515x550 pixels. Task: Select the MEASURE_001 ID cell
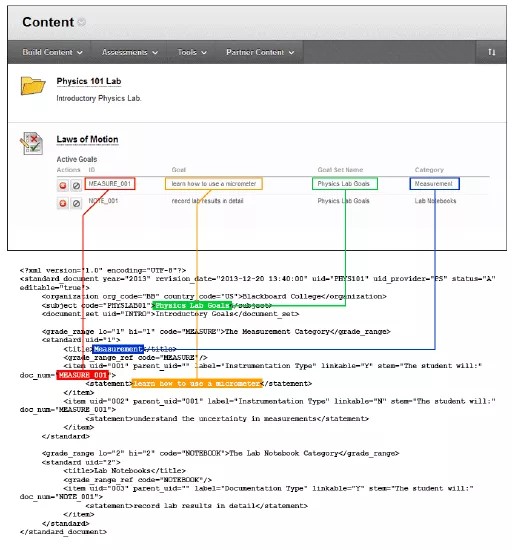(x=109, y=183)
